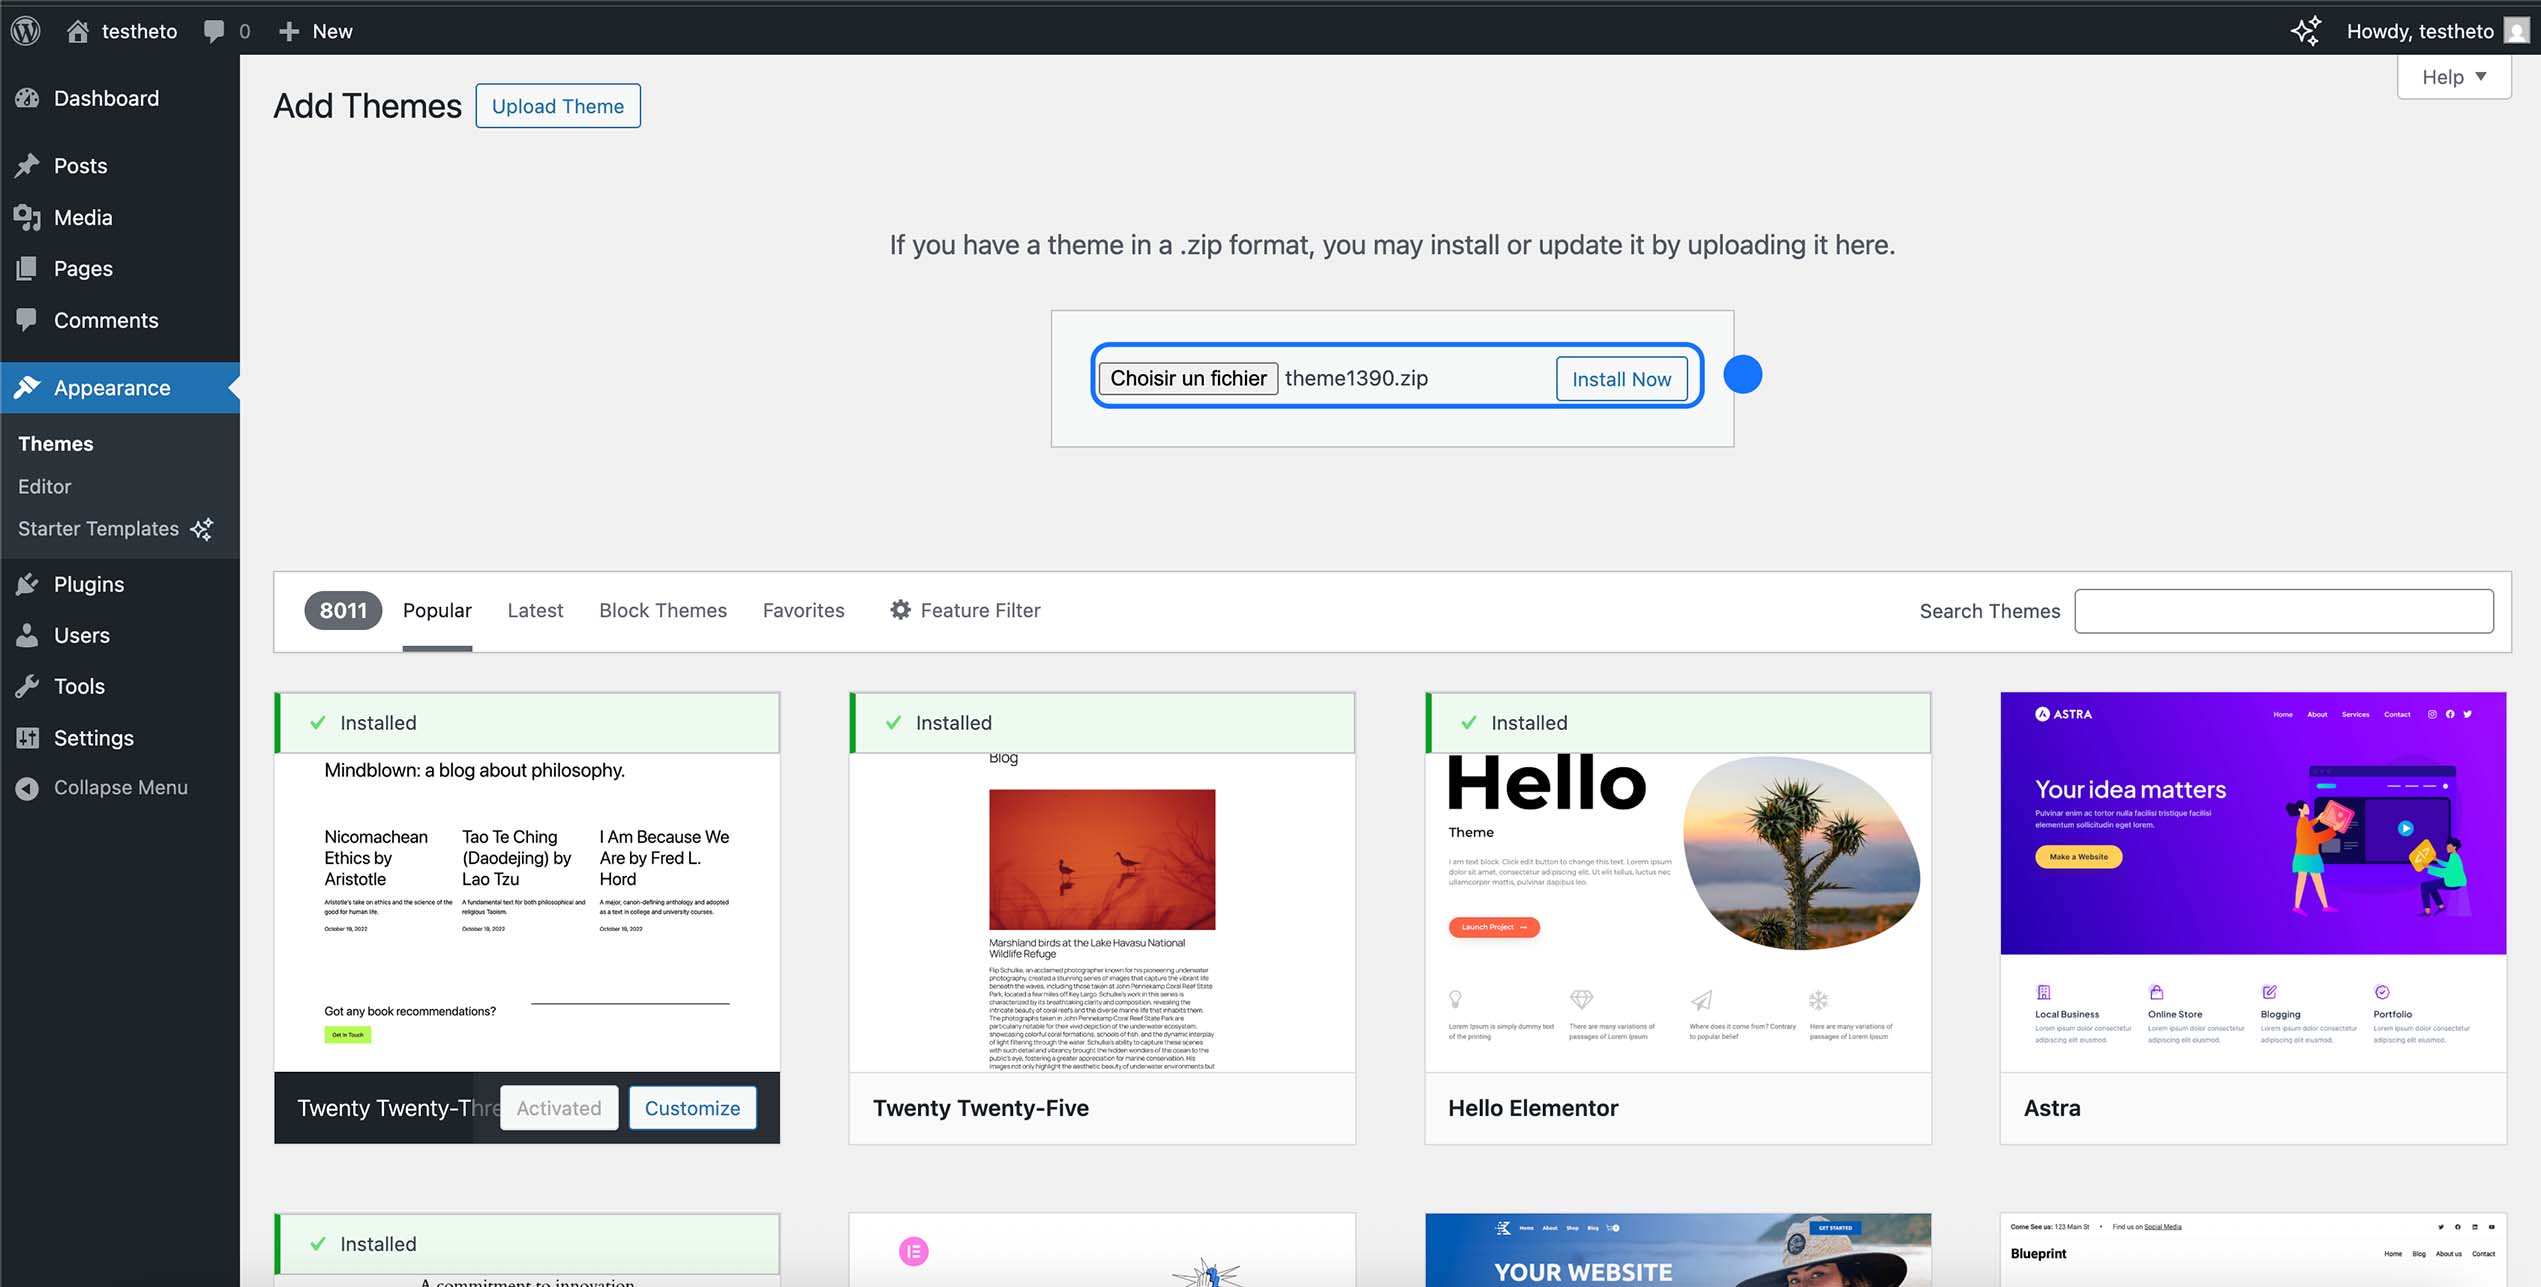This screenshot has height=1287, width=2541.
Task: Click the AI sparkle icon near Howdy, testheto
Action: click(x=2305, y=30)
